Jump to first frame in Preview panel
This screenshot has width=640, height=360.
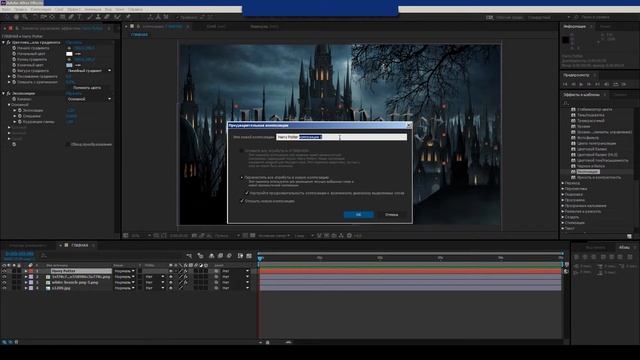[566, 84]
